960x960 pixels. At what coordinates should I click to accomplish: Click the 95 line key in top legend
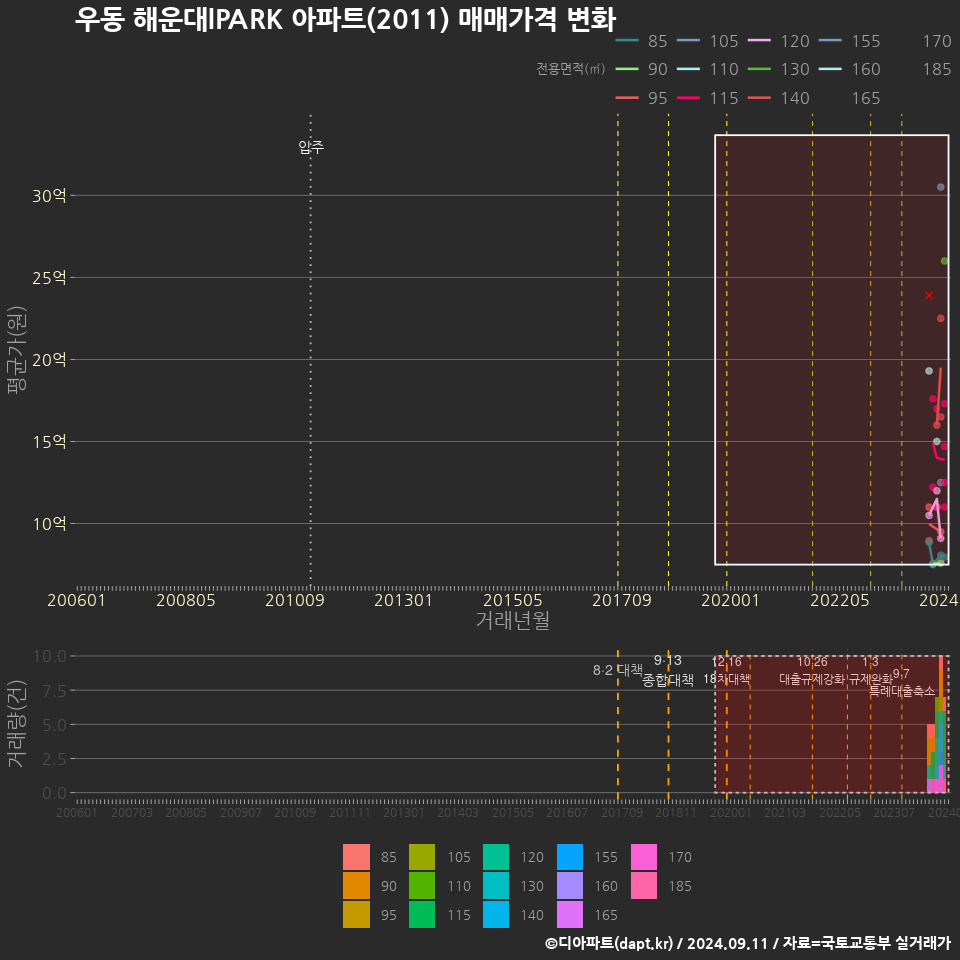[627, 98]
